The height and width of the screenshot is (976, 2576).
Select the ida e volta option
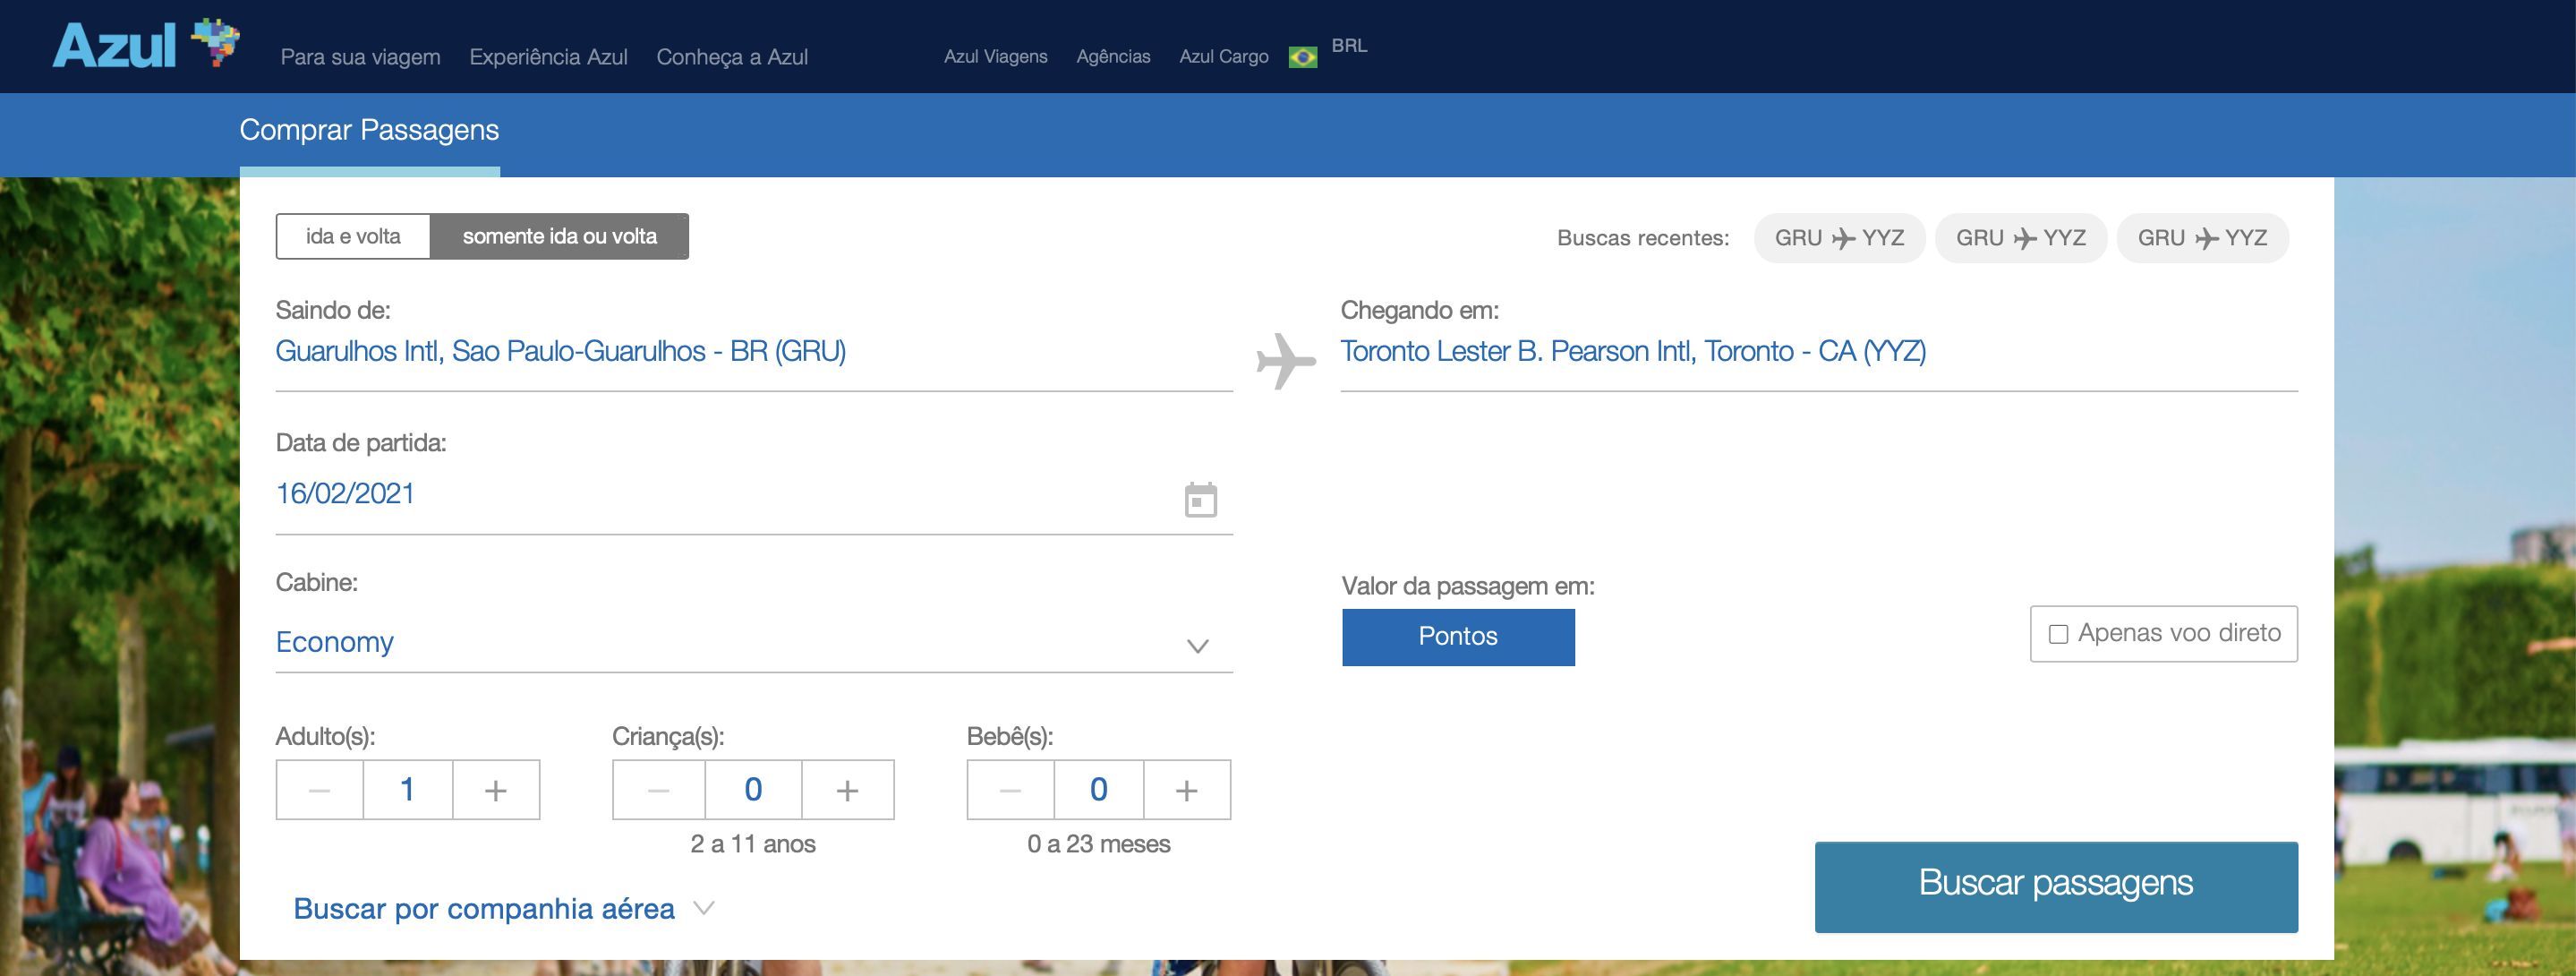tap(353, 236)
